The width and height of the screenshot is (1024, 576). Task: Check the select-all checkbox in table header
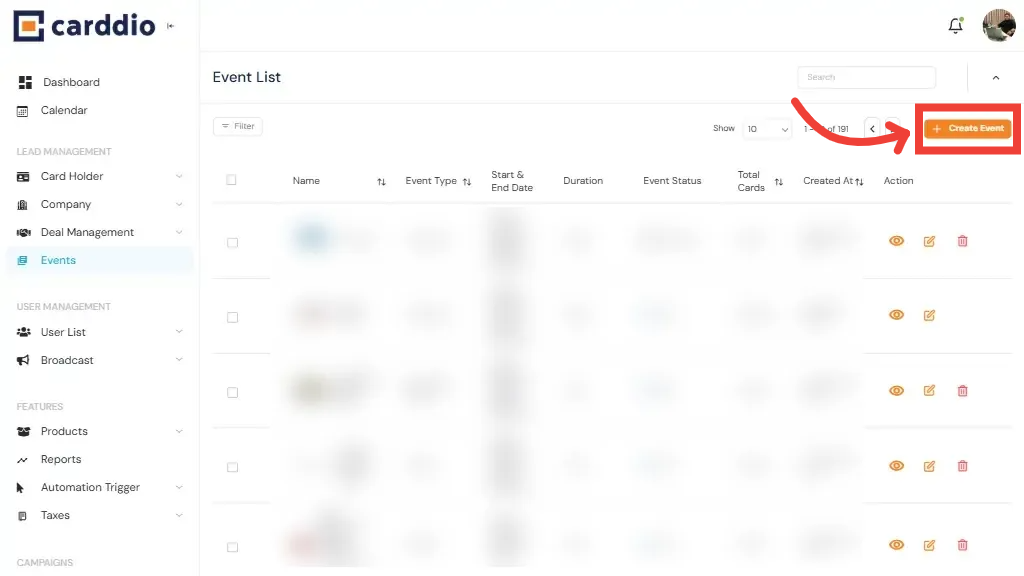tap(231, 180)
